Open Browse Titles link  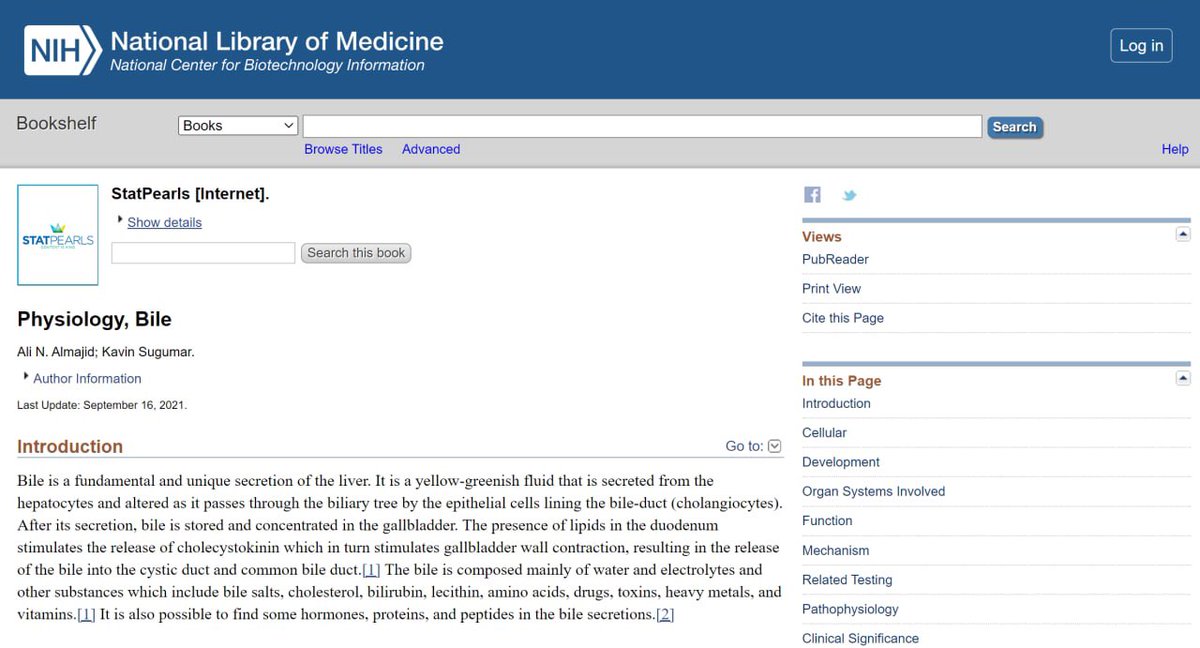tap(343, 149)
